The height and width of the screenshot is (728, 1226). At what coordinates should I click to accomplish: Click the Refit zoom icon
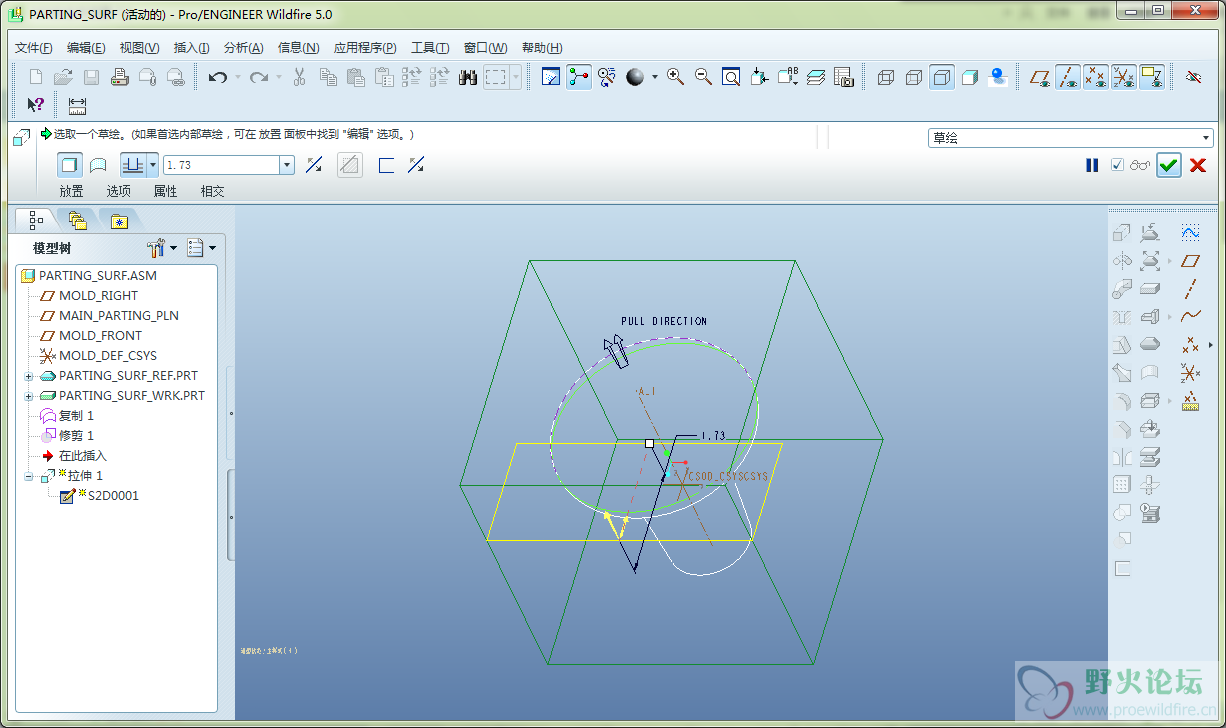[x=731, y=77]
